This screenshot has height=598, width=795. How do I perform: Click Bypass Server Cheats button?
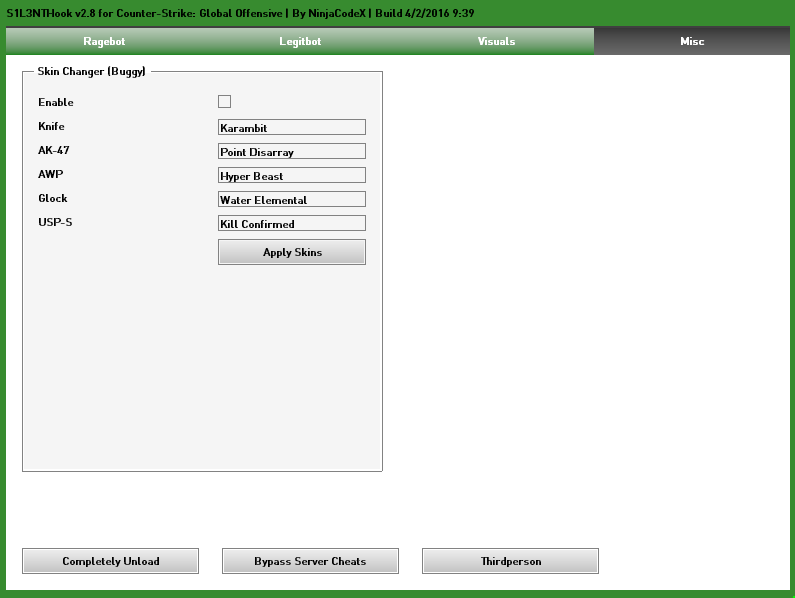(310, 561)
